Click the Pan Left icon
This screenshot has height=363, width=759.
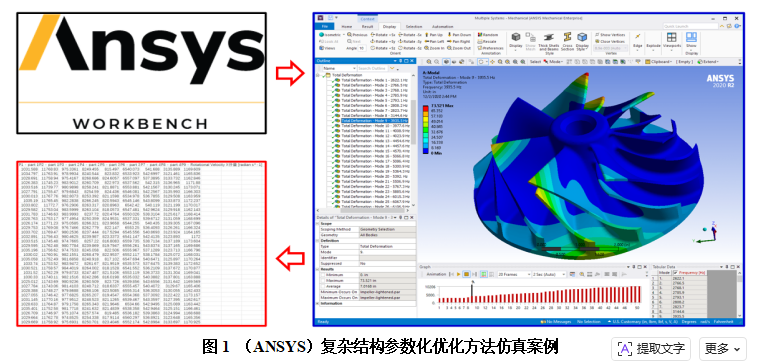click(426, 42)
